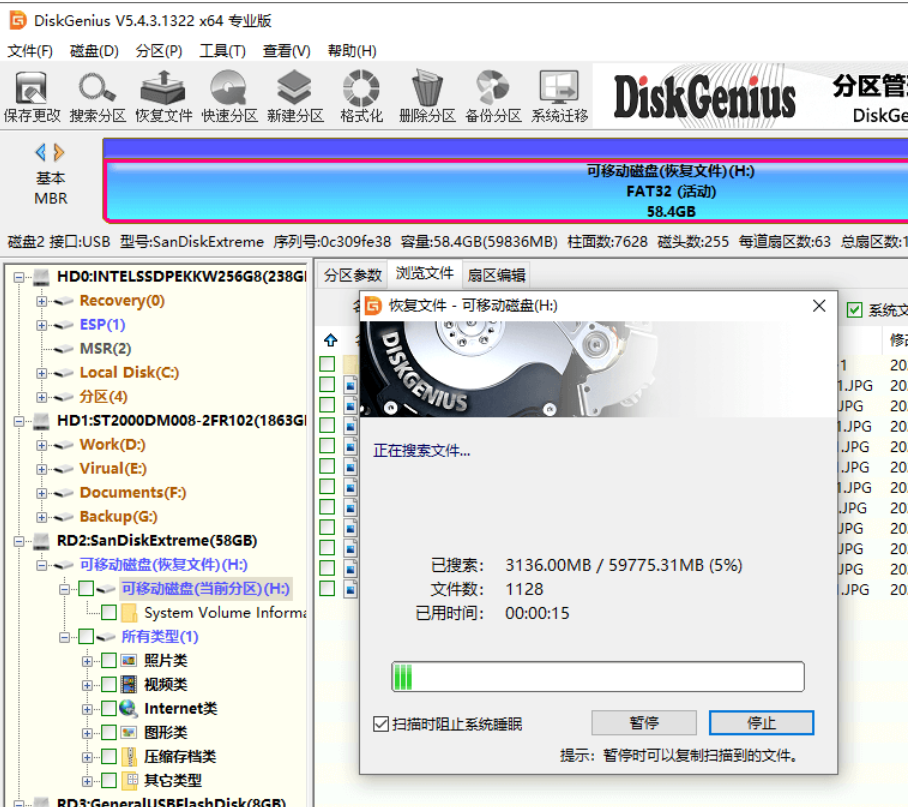Viewport: 908px width, 807px height.
Task: Switch to the 分区参数 tab
Action: click(x=353, y=275)
